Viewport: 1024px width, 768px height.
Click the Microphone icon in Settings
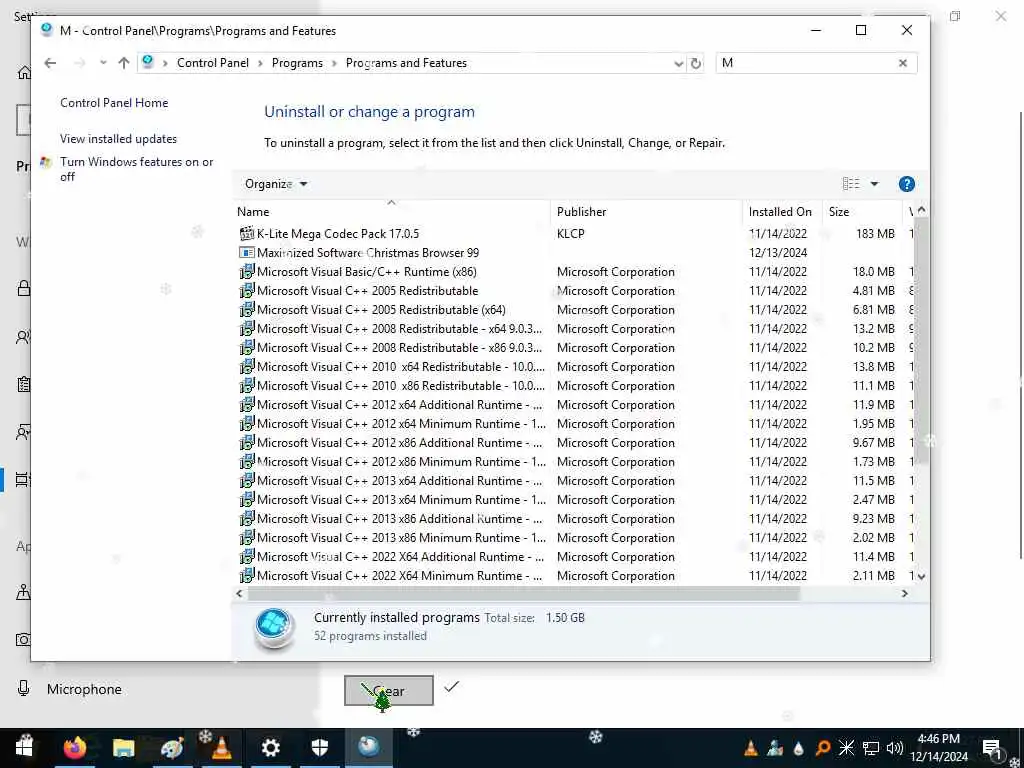(24, 689)
